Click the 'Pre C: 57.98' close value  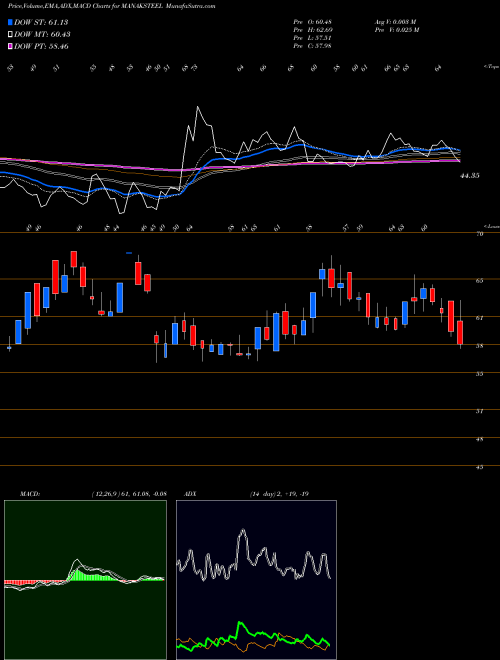[312, 46]
